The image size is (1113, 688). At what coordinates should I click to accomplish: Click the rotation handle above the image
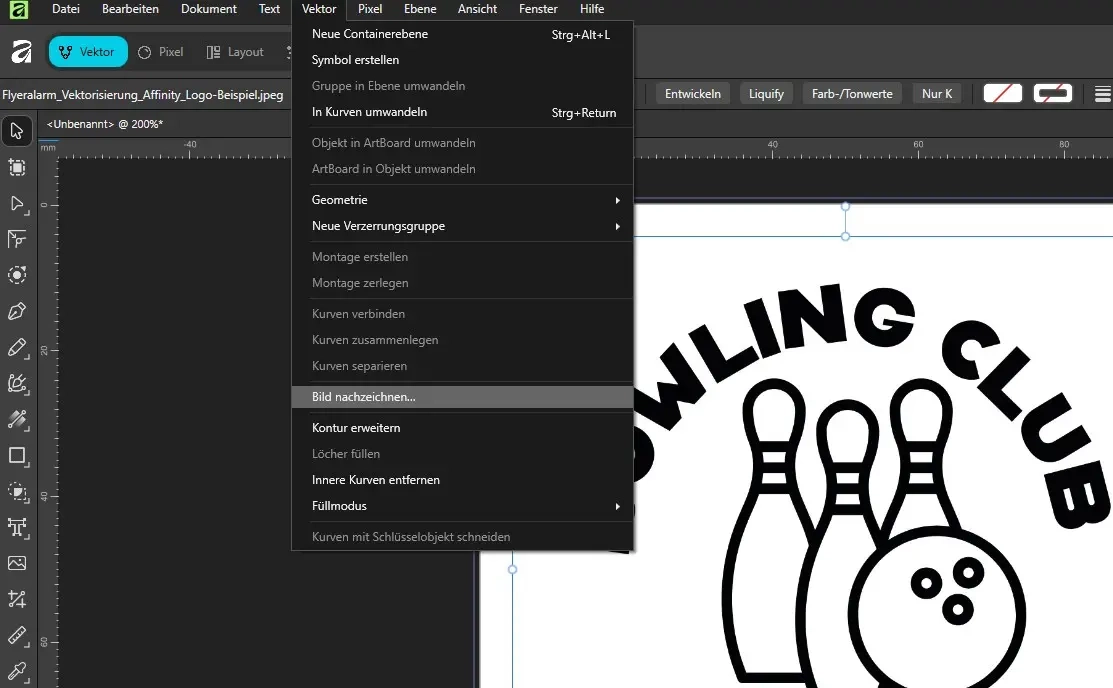845,206
